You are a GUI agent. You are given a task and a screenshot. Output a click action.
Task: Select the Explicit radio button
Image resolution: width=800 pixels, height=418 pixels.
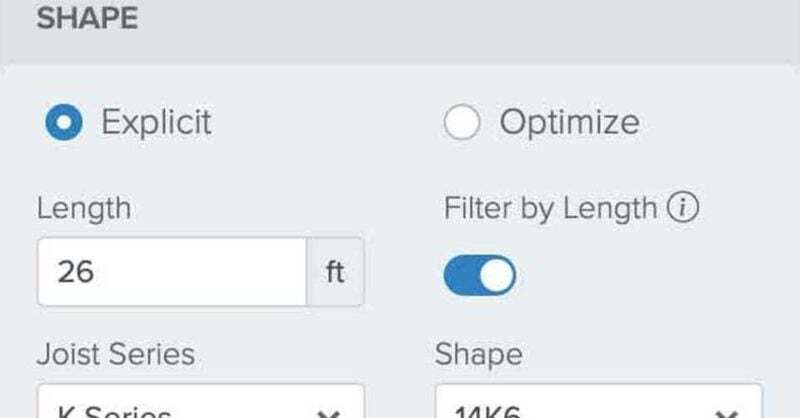[64, 123]
